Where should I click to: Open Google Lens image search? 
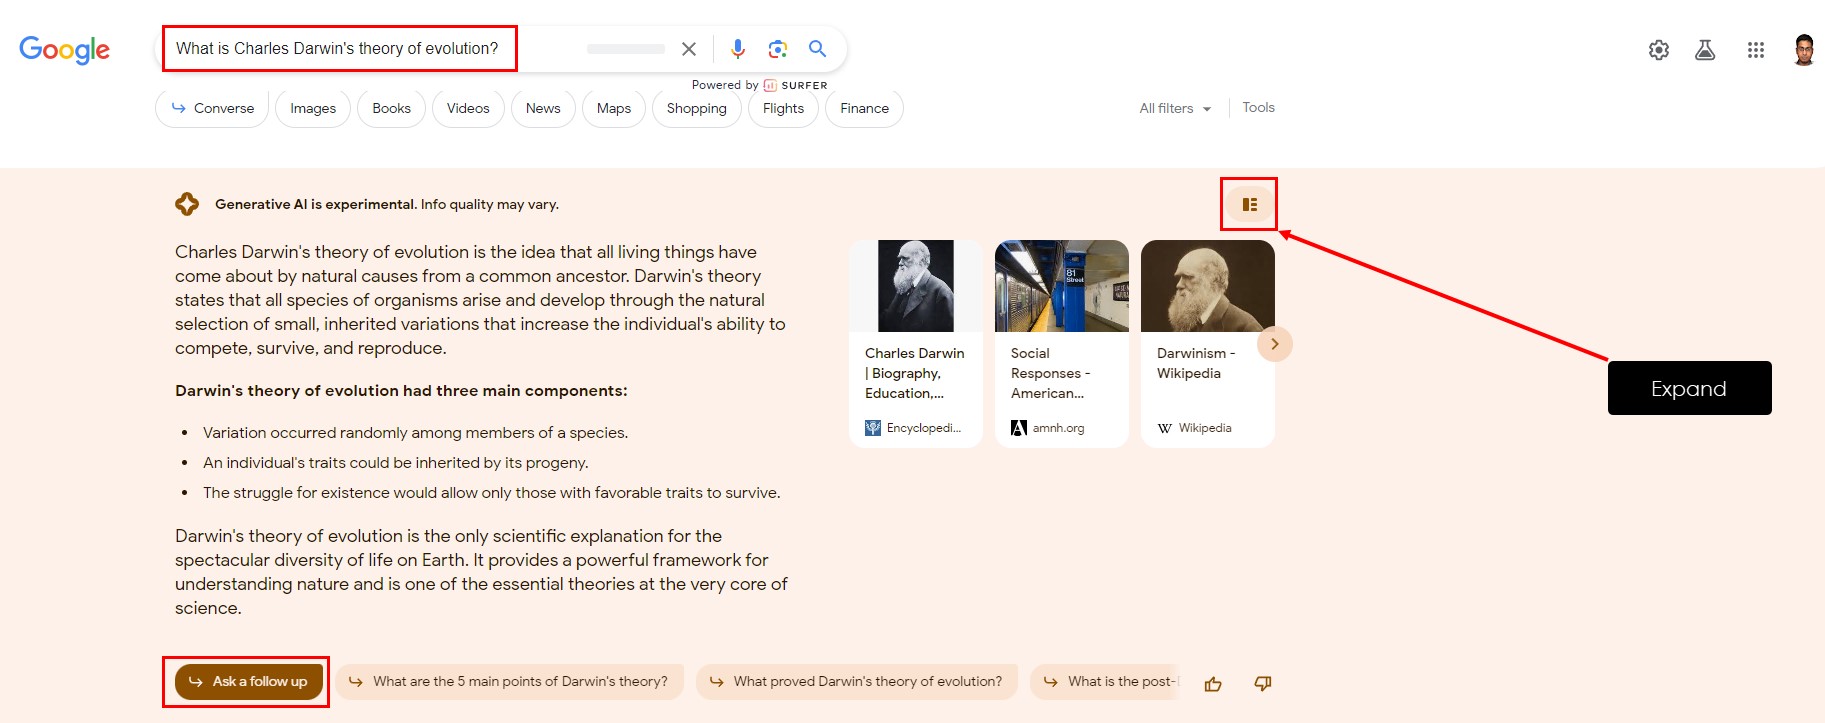777,49
